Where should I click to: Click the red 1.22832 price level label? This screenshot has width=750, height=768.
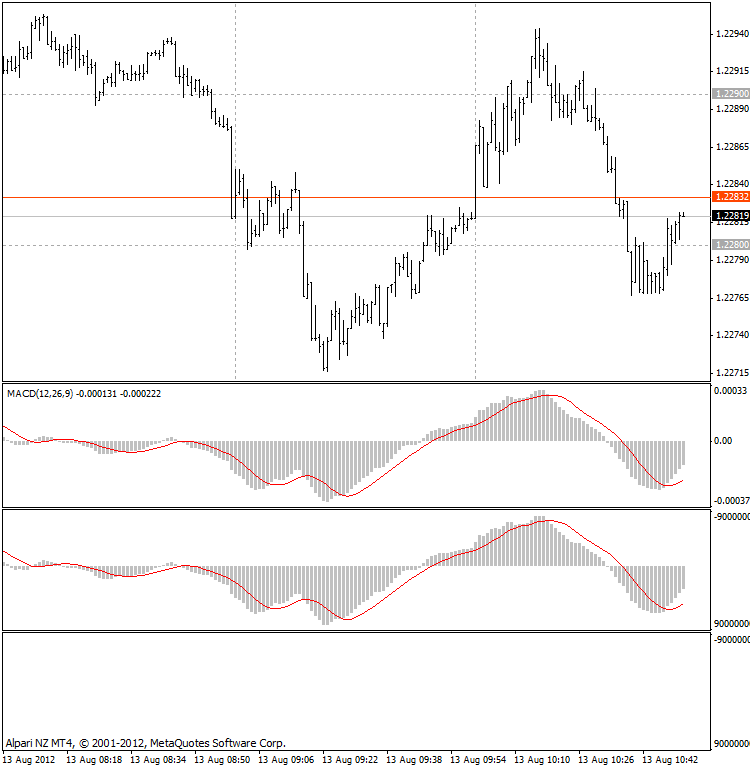tap(730, 198)
